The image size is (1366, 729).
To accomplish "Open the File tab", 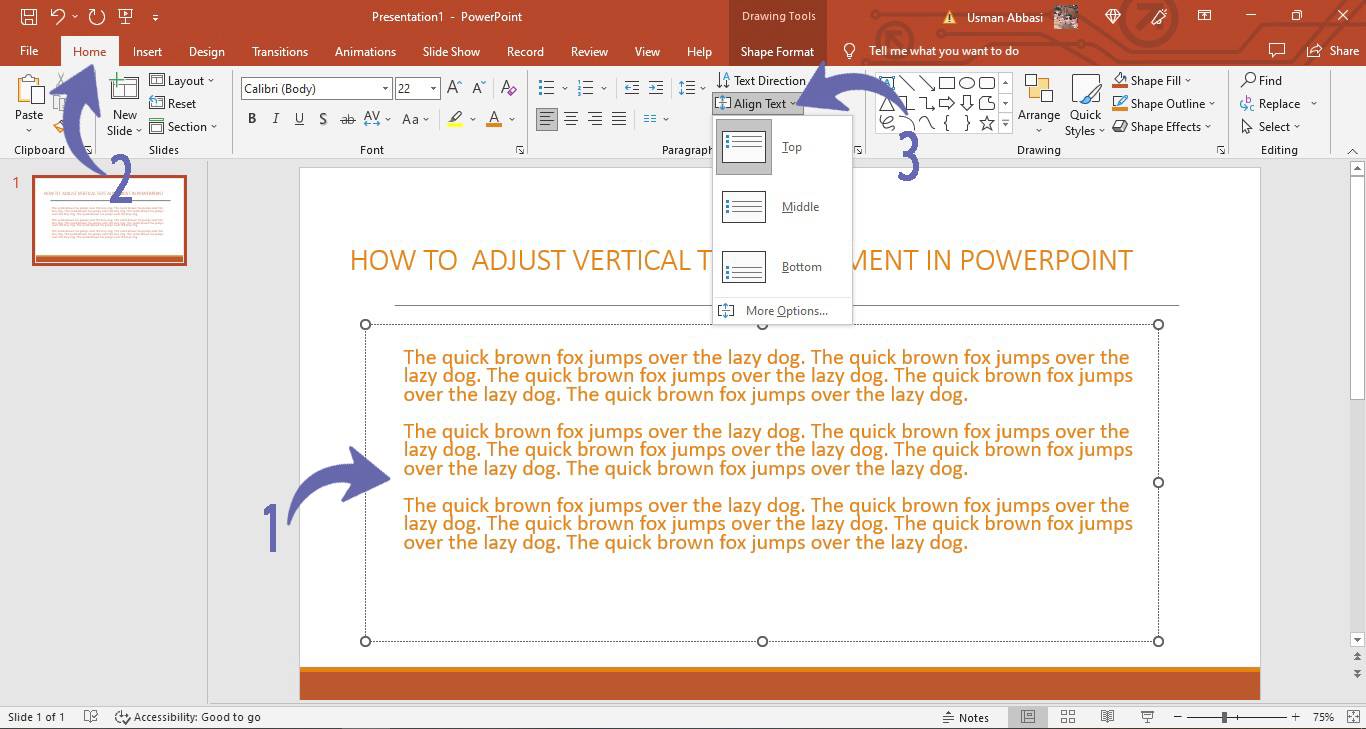I will click(29, 51).
